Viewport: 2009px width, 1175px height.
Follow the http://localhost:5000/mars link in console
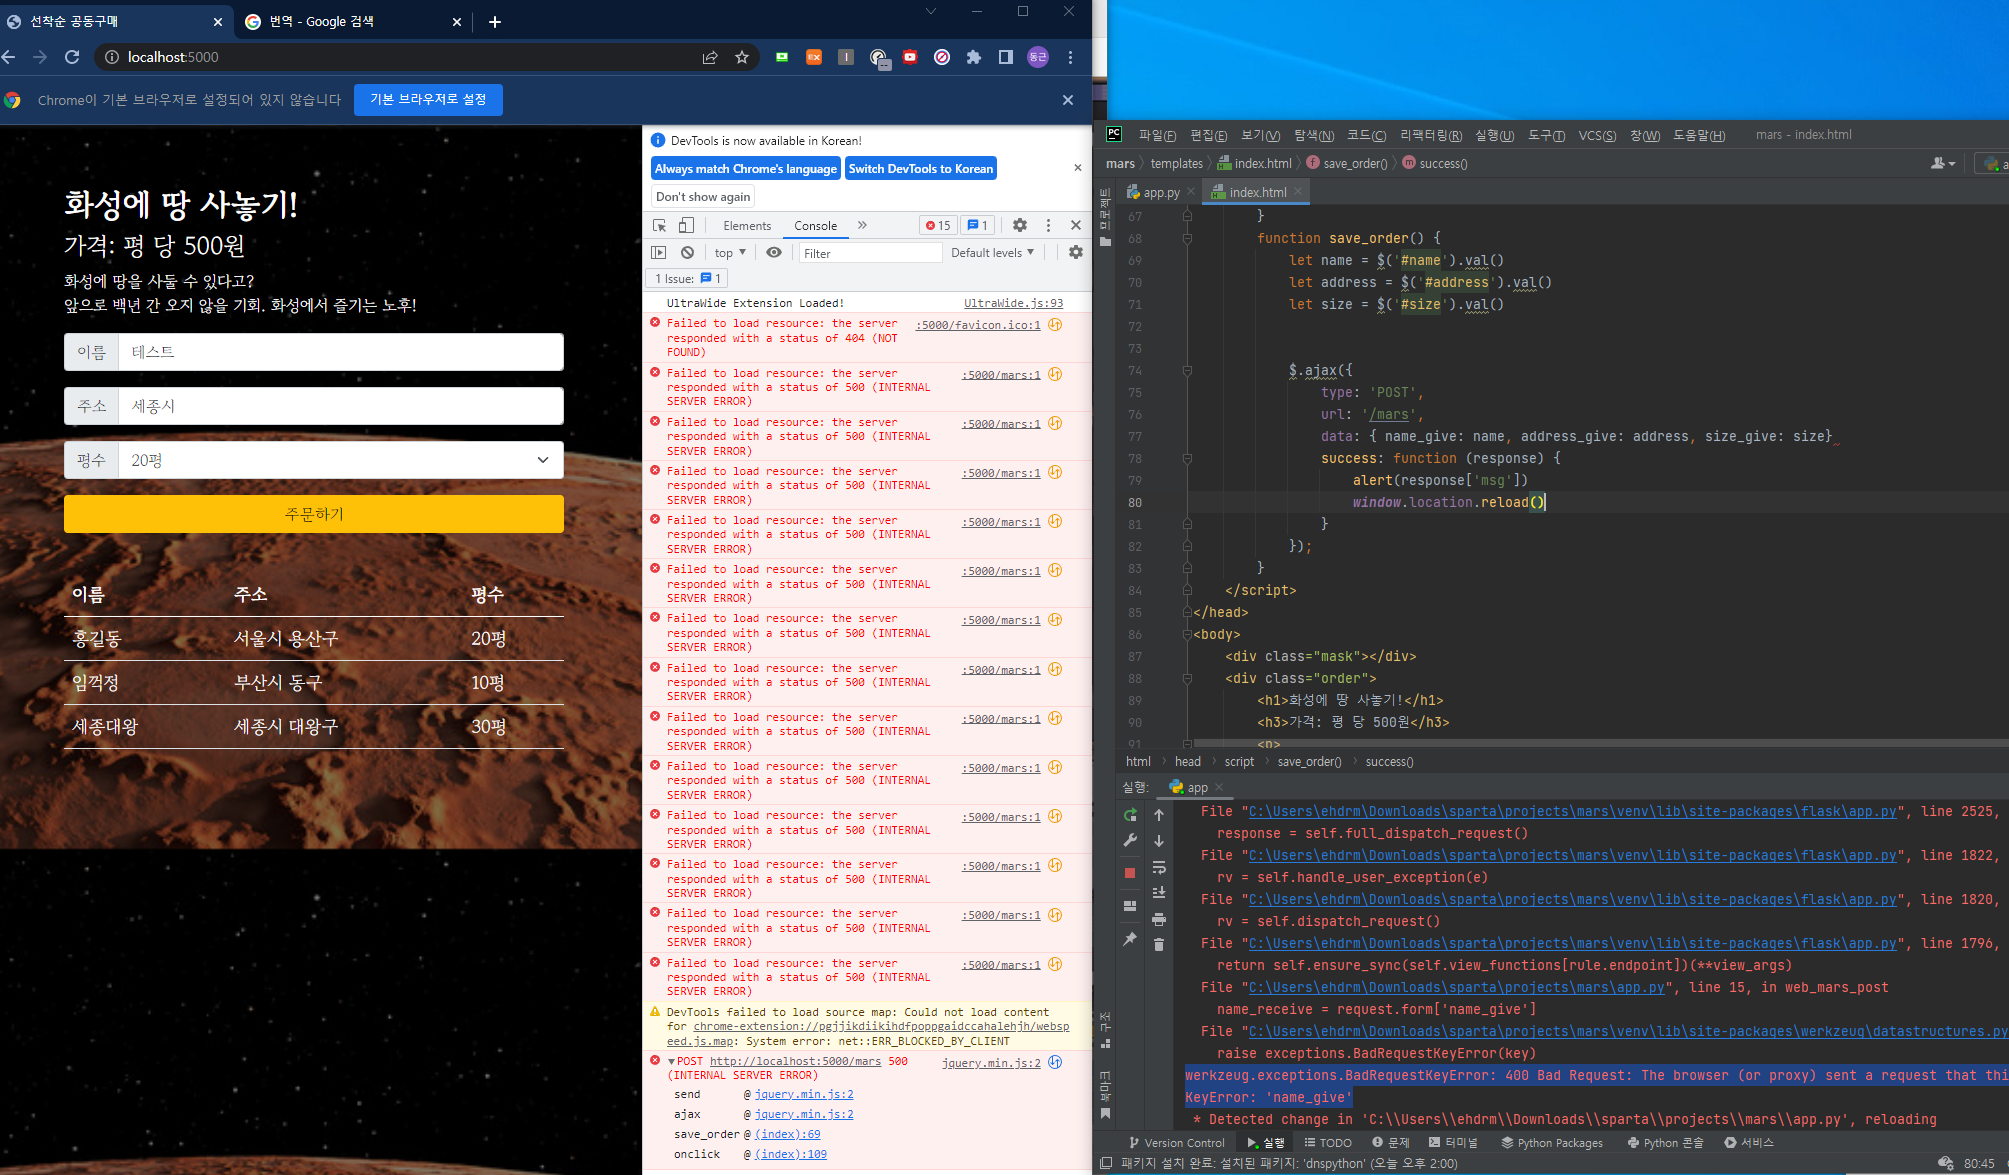795,1061
